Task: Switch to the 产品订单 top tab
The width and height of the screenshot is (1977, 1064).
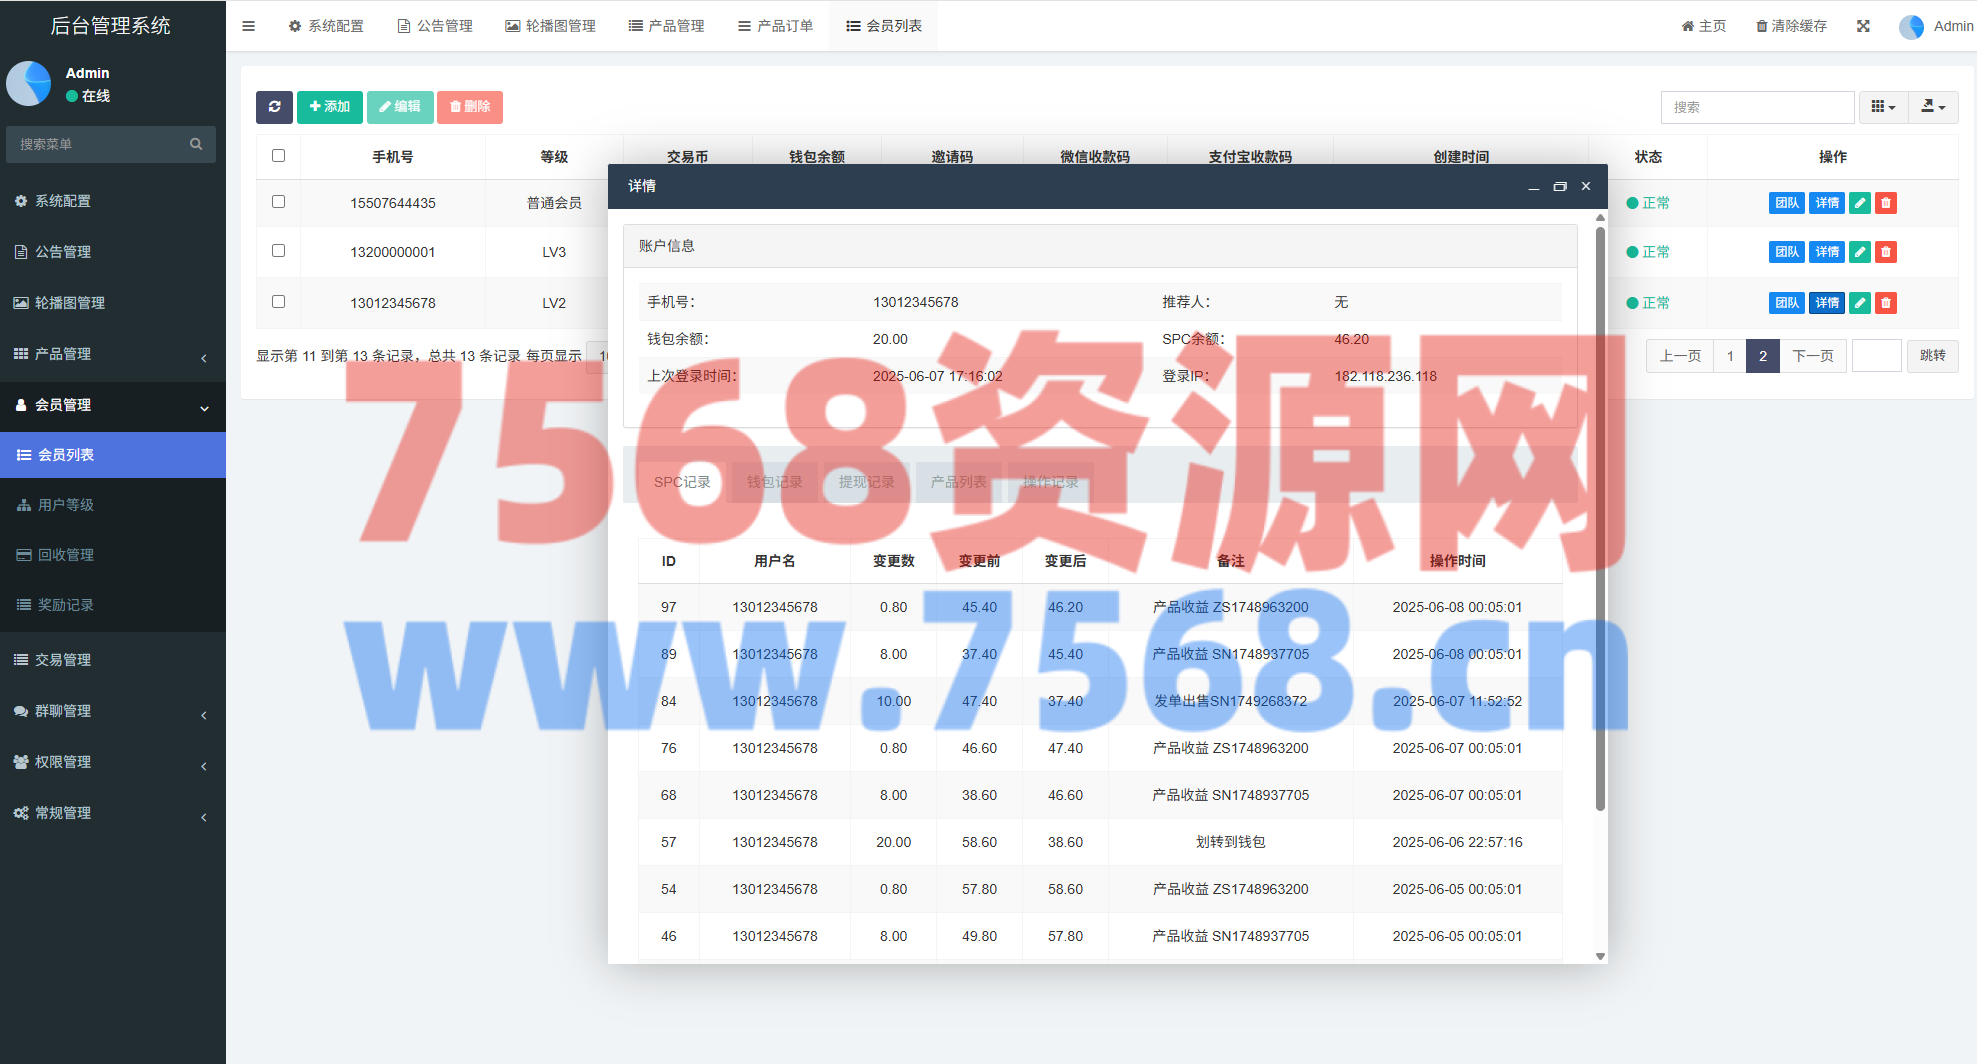Action: pyautogui.click(x=775, y=26)
